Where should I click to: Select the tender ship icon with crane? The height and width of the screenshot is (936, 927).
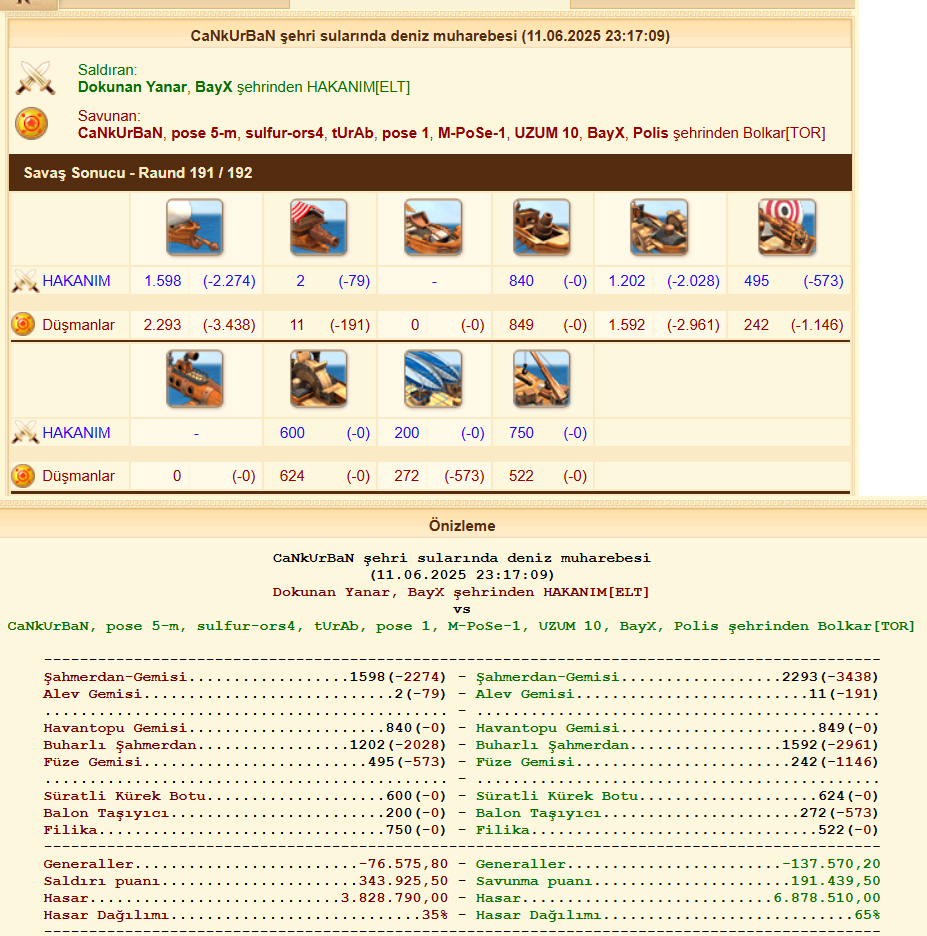pyautogui.click(x=541, y=378)
